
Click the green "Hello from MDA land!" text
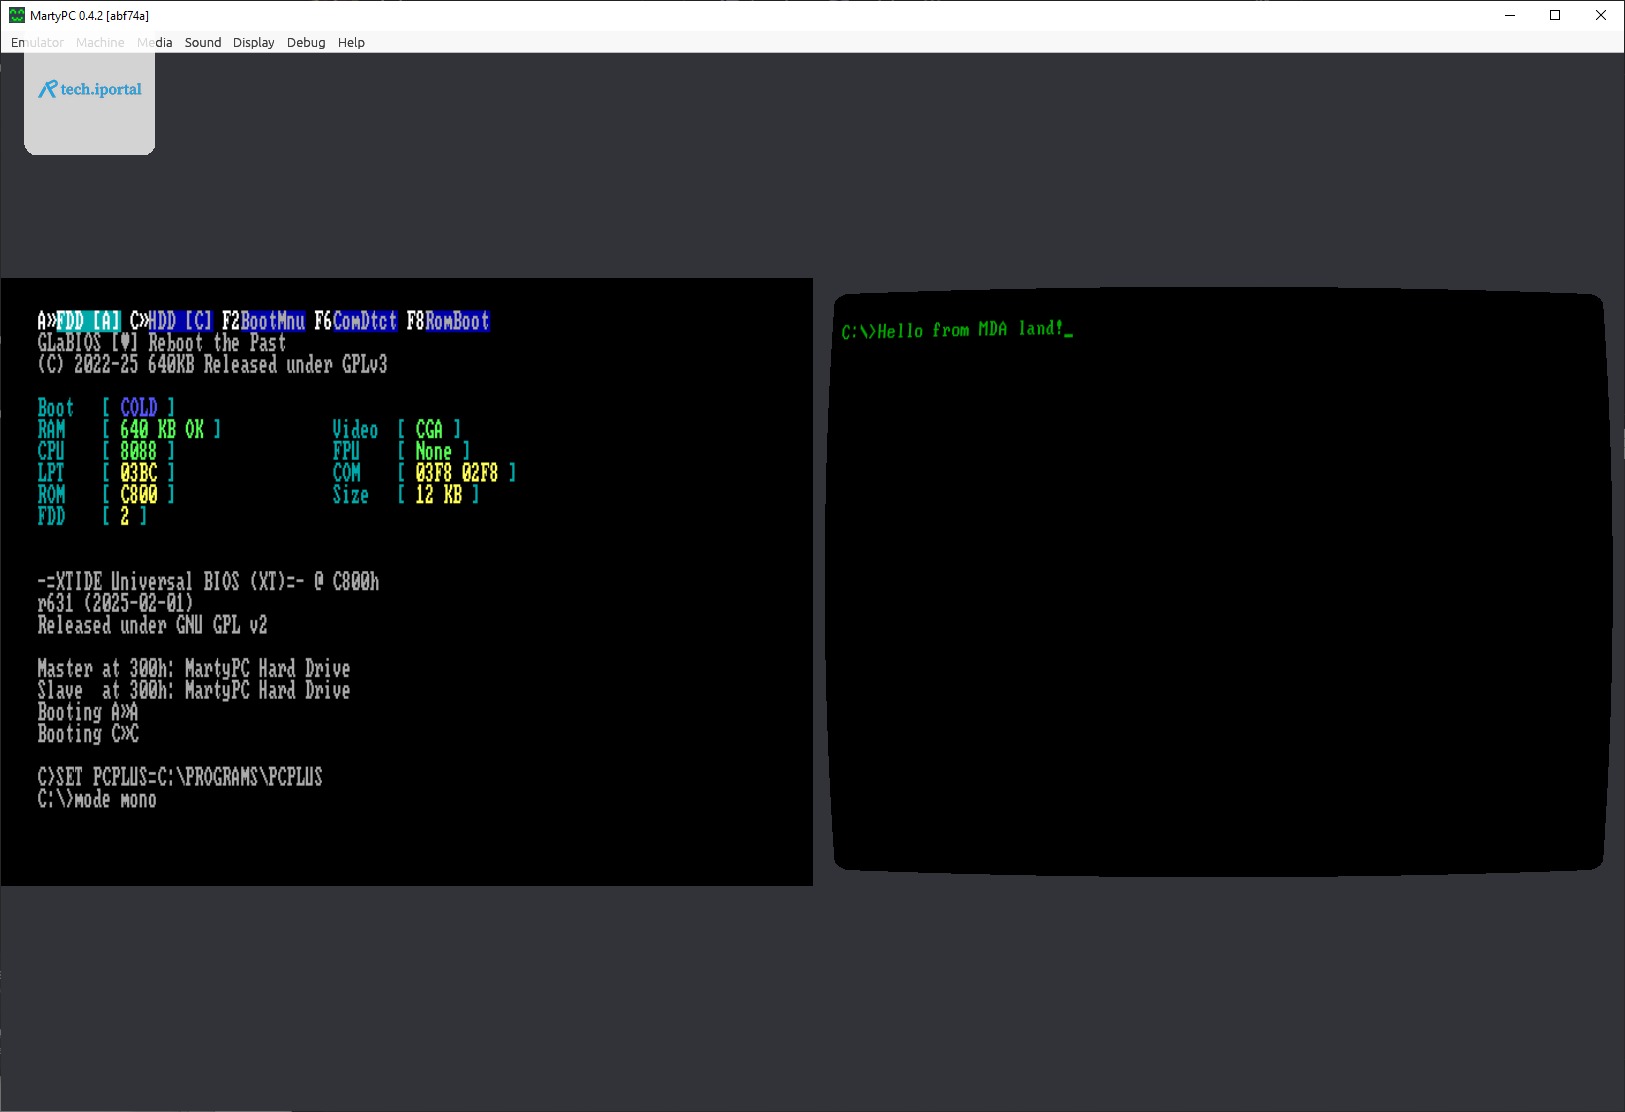coord(970,329)
